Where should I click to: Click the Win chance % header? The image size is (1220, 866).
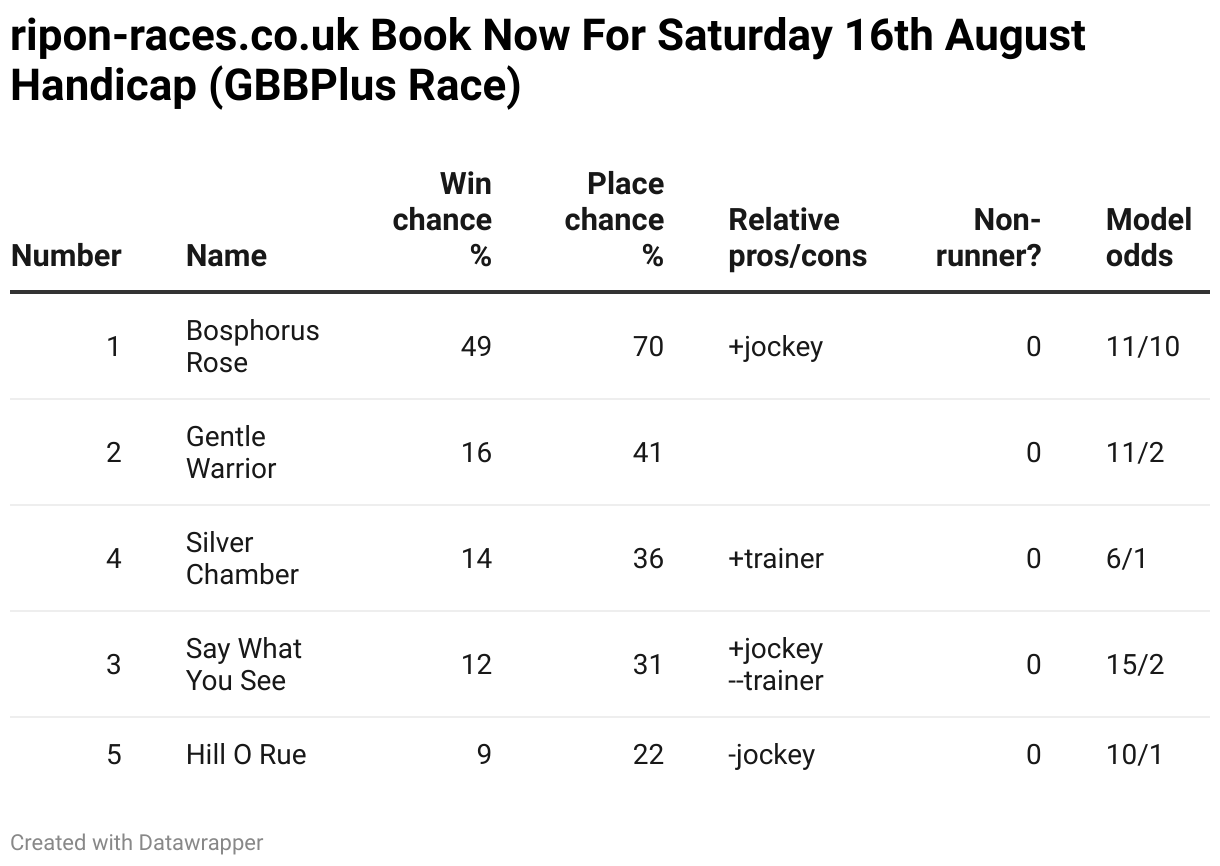click(442, 219)
